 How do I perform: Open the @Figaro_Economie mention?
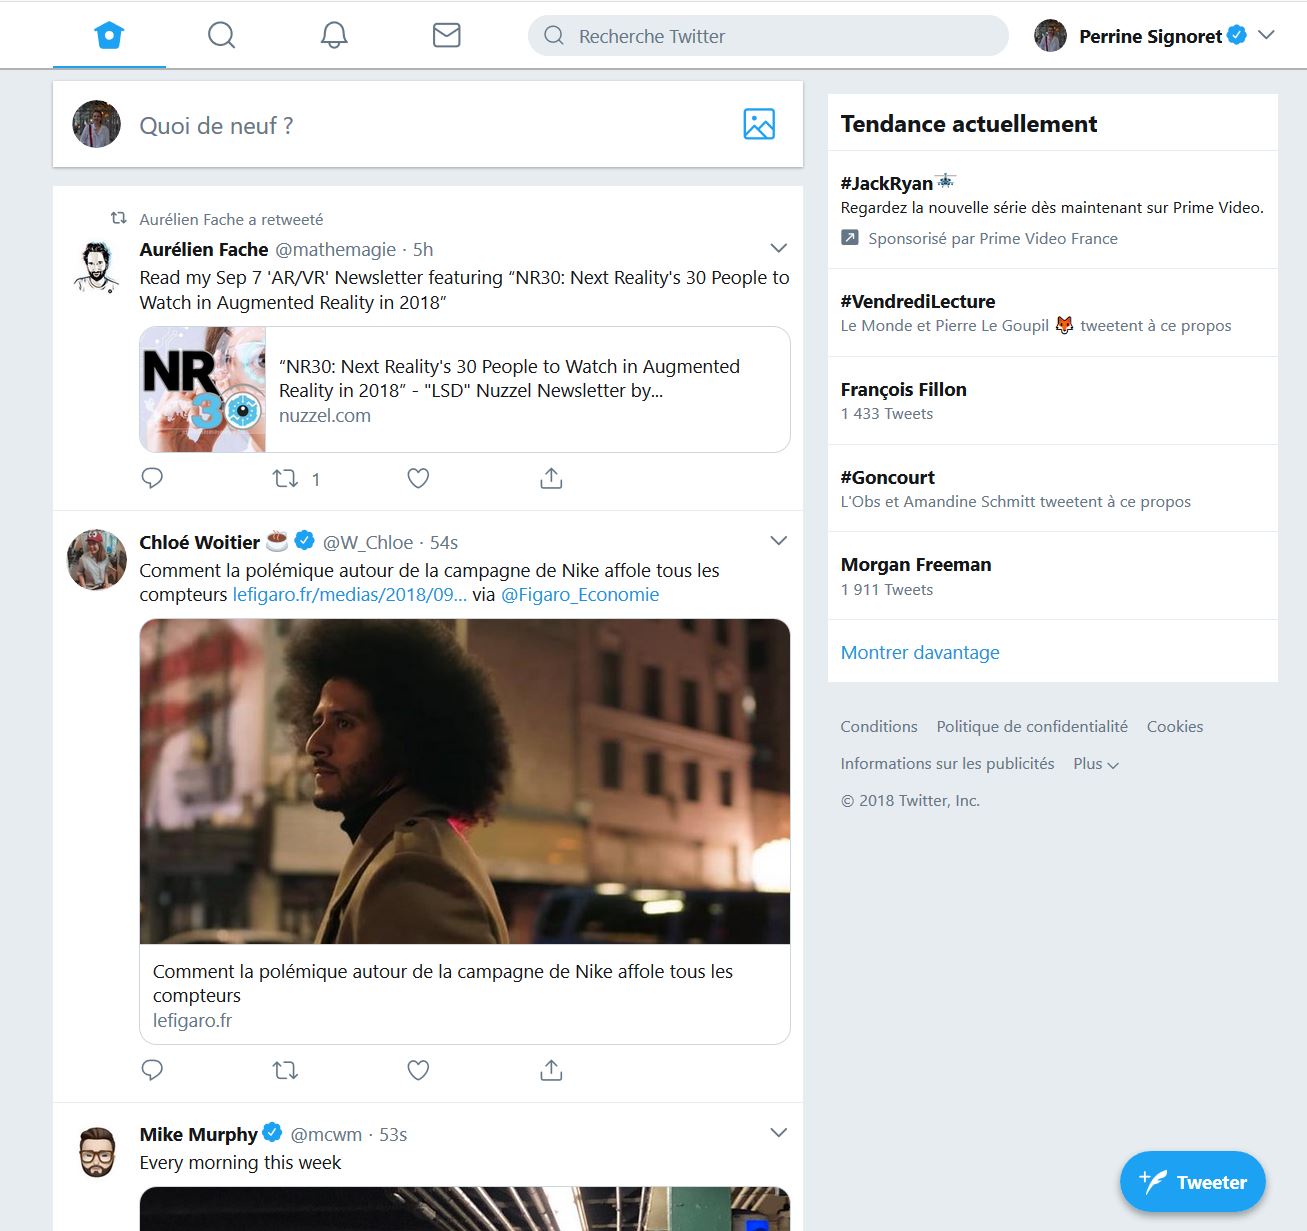tap(580, 594)
